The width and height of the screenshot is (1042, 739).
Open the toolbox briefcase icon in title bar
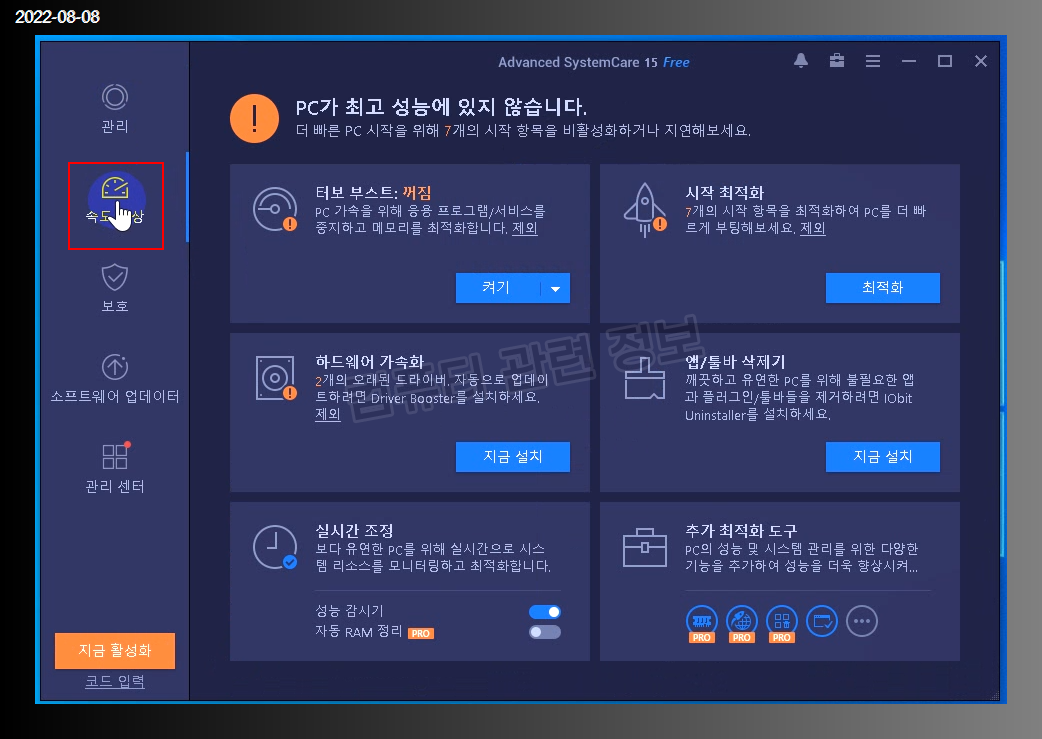coord(837,60)
